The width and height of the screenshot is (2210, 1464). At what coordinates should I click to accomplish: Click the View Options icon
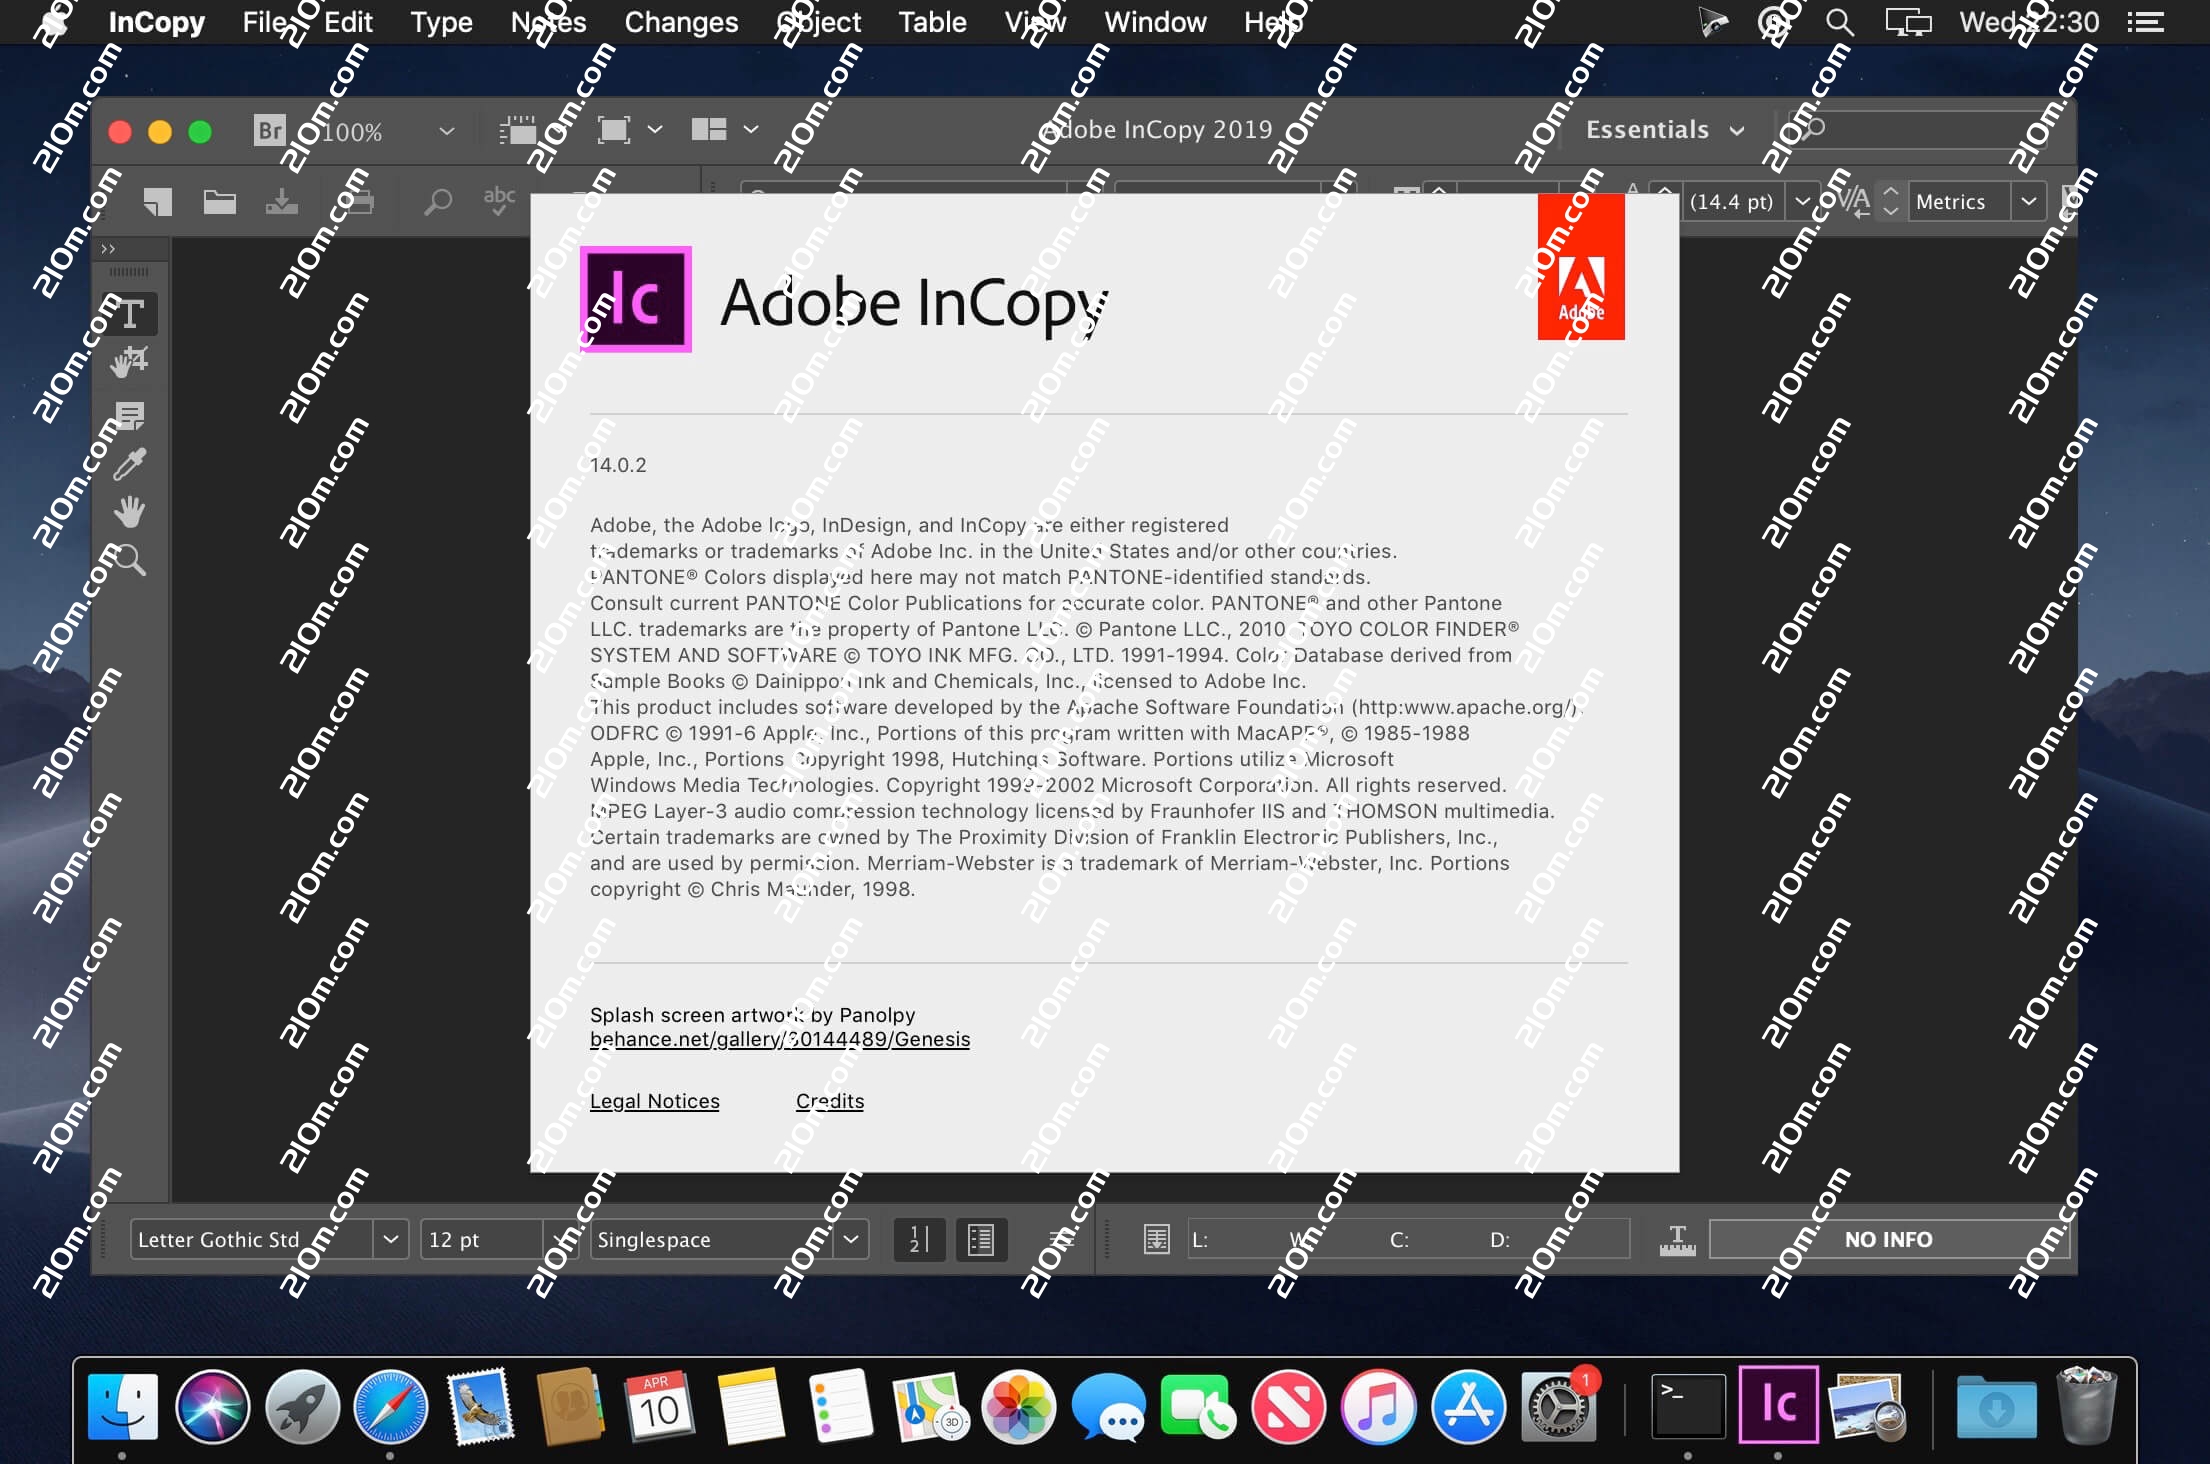(518, 130)
